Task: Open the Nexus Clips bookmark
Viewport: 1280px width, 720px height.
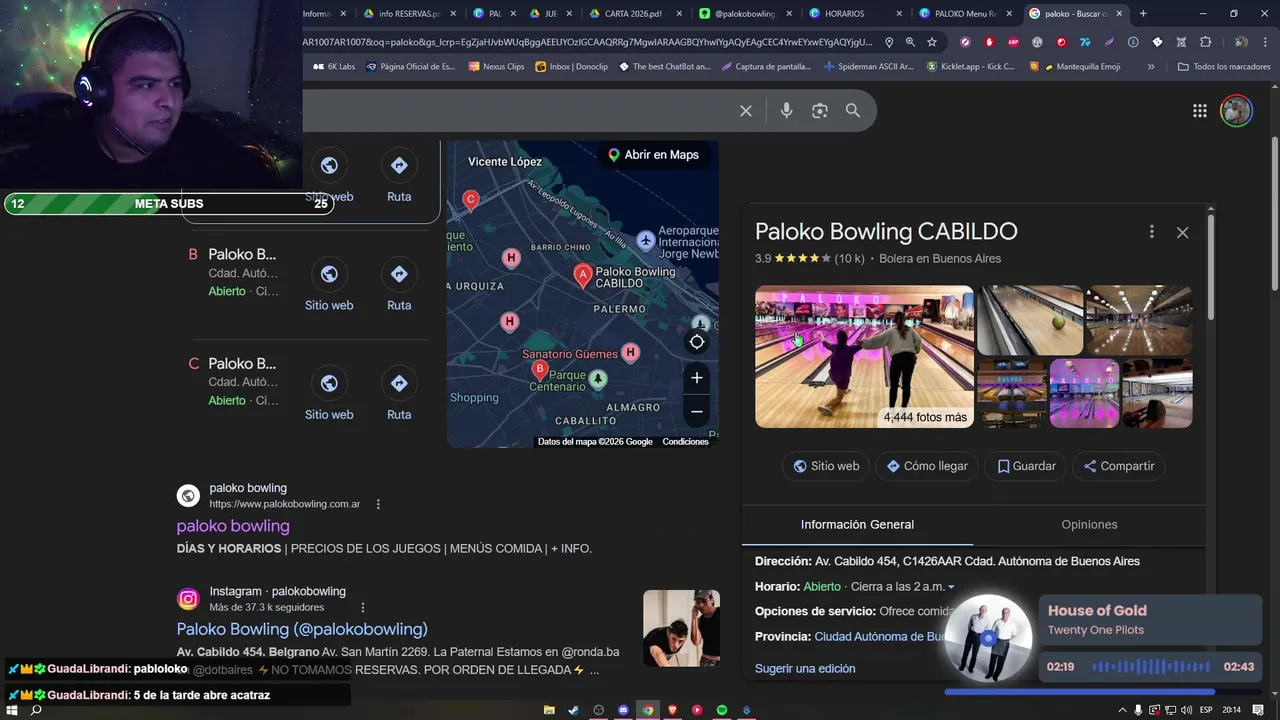Action: coord(496,67)
